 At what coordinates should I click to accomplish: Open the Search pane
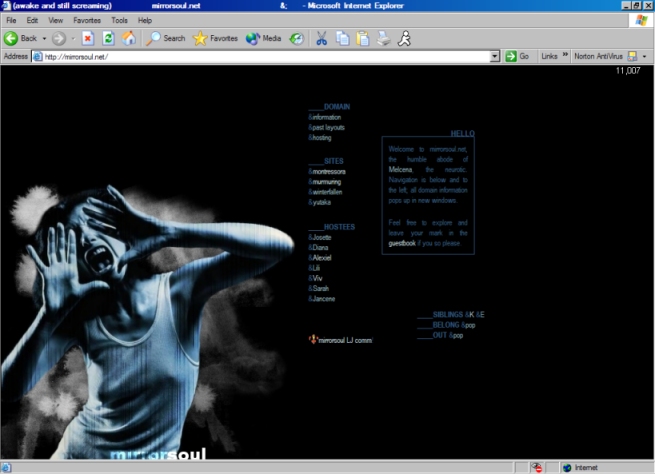click(166, 38)
